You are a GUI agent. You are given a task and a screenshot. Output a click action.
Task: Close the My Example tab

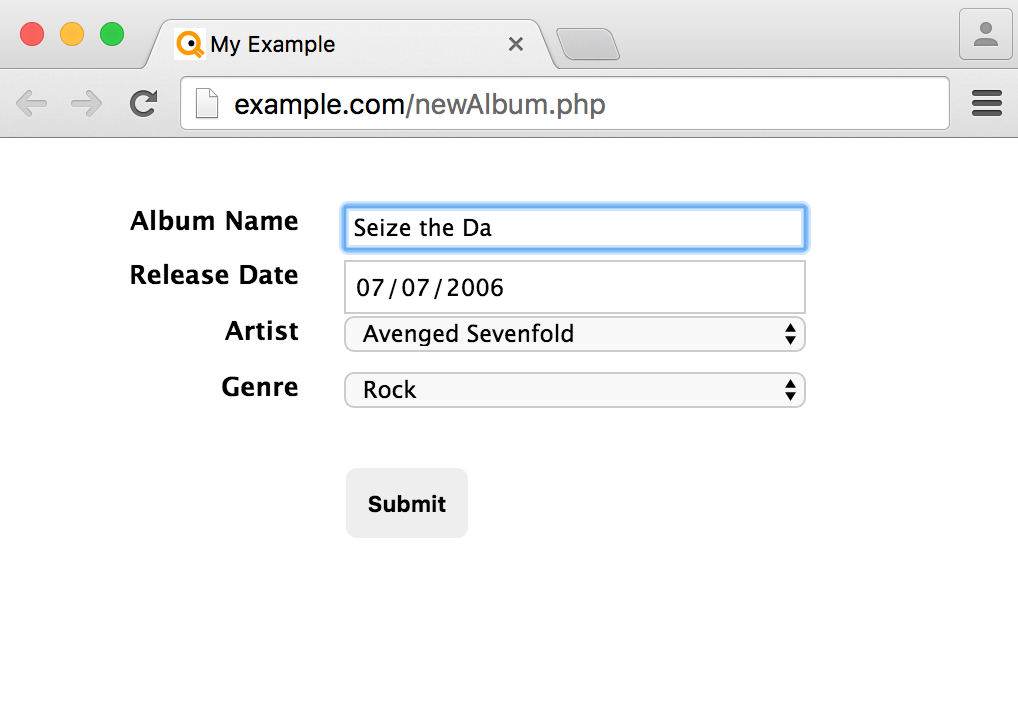click(516, 44)
